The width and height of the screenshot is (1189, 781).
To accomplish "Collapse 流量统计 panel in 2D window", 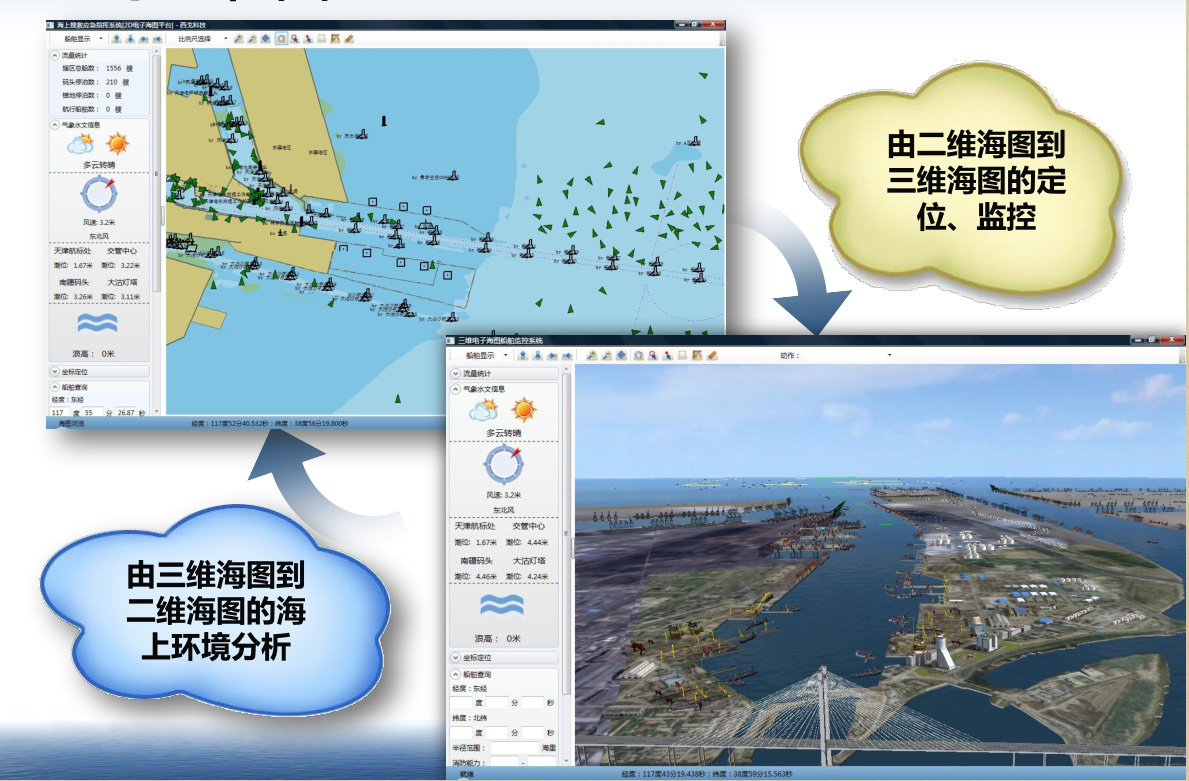I will 55,55.
